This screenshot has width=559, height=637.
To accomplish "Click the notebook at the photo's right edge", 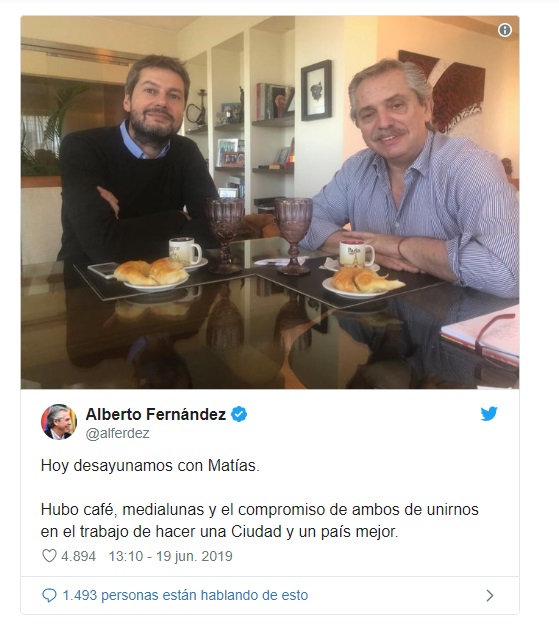I will [482, 336].
